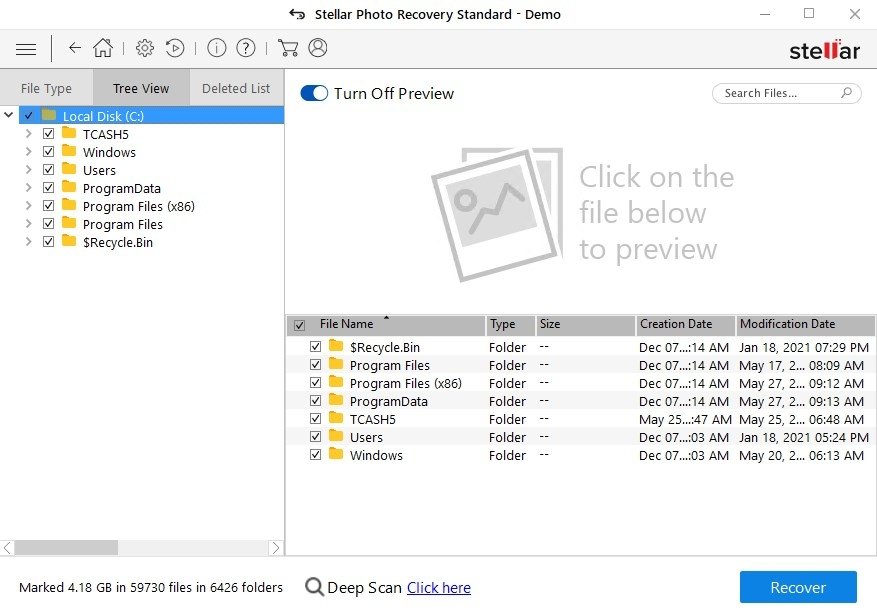Expand the $Recycle.Bin tree node
Image resolution: width=877 pixels, height=616 pixels.
click(29, 242)
